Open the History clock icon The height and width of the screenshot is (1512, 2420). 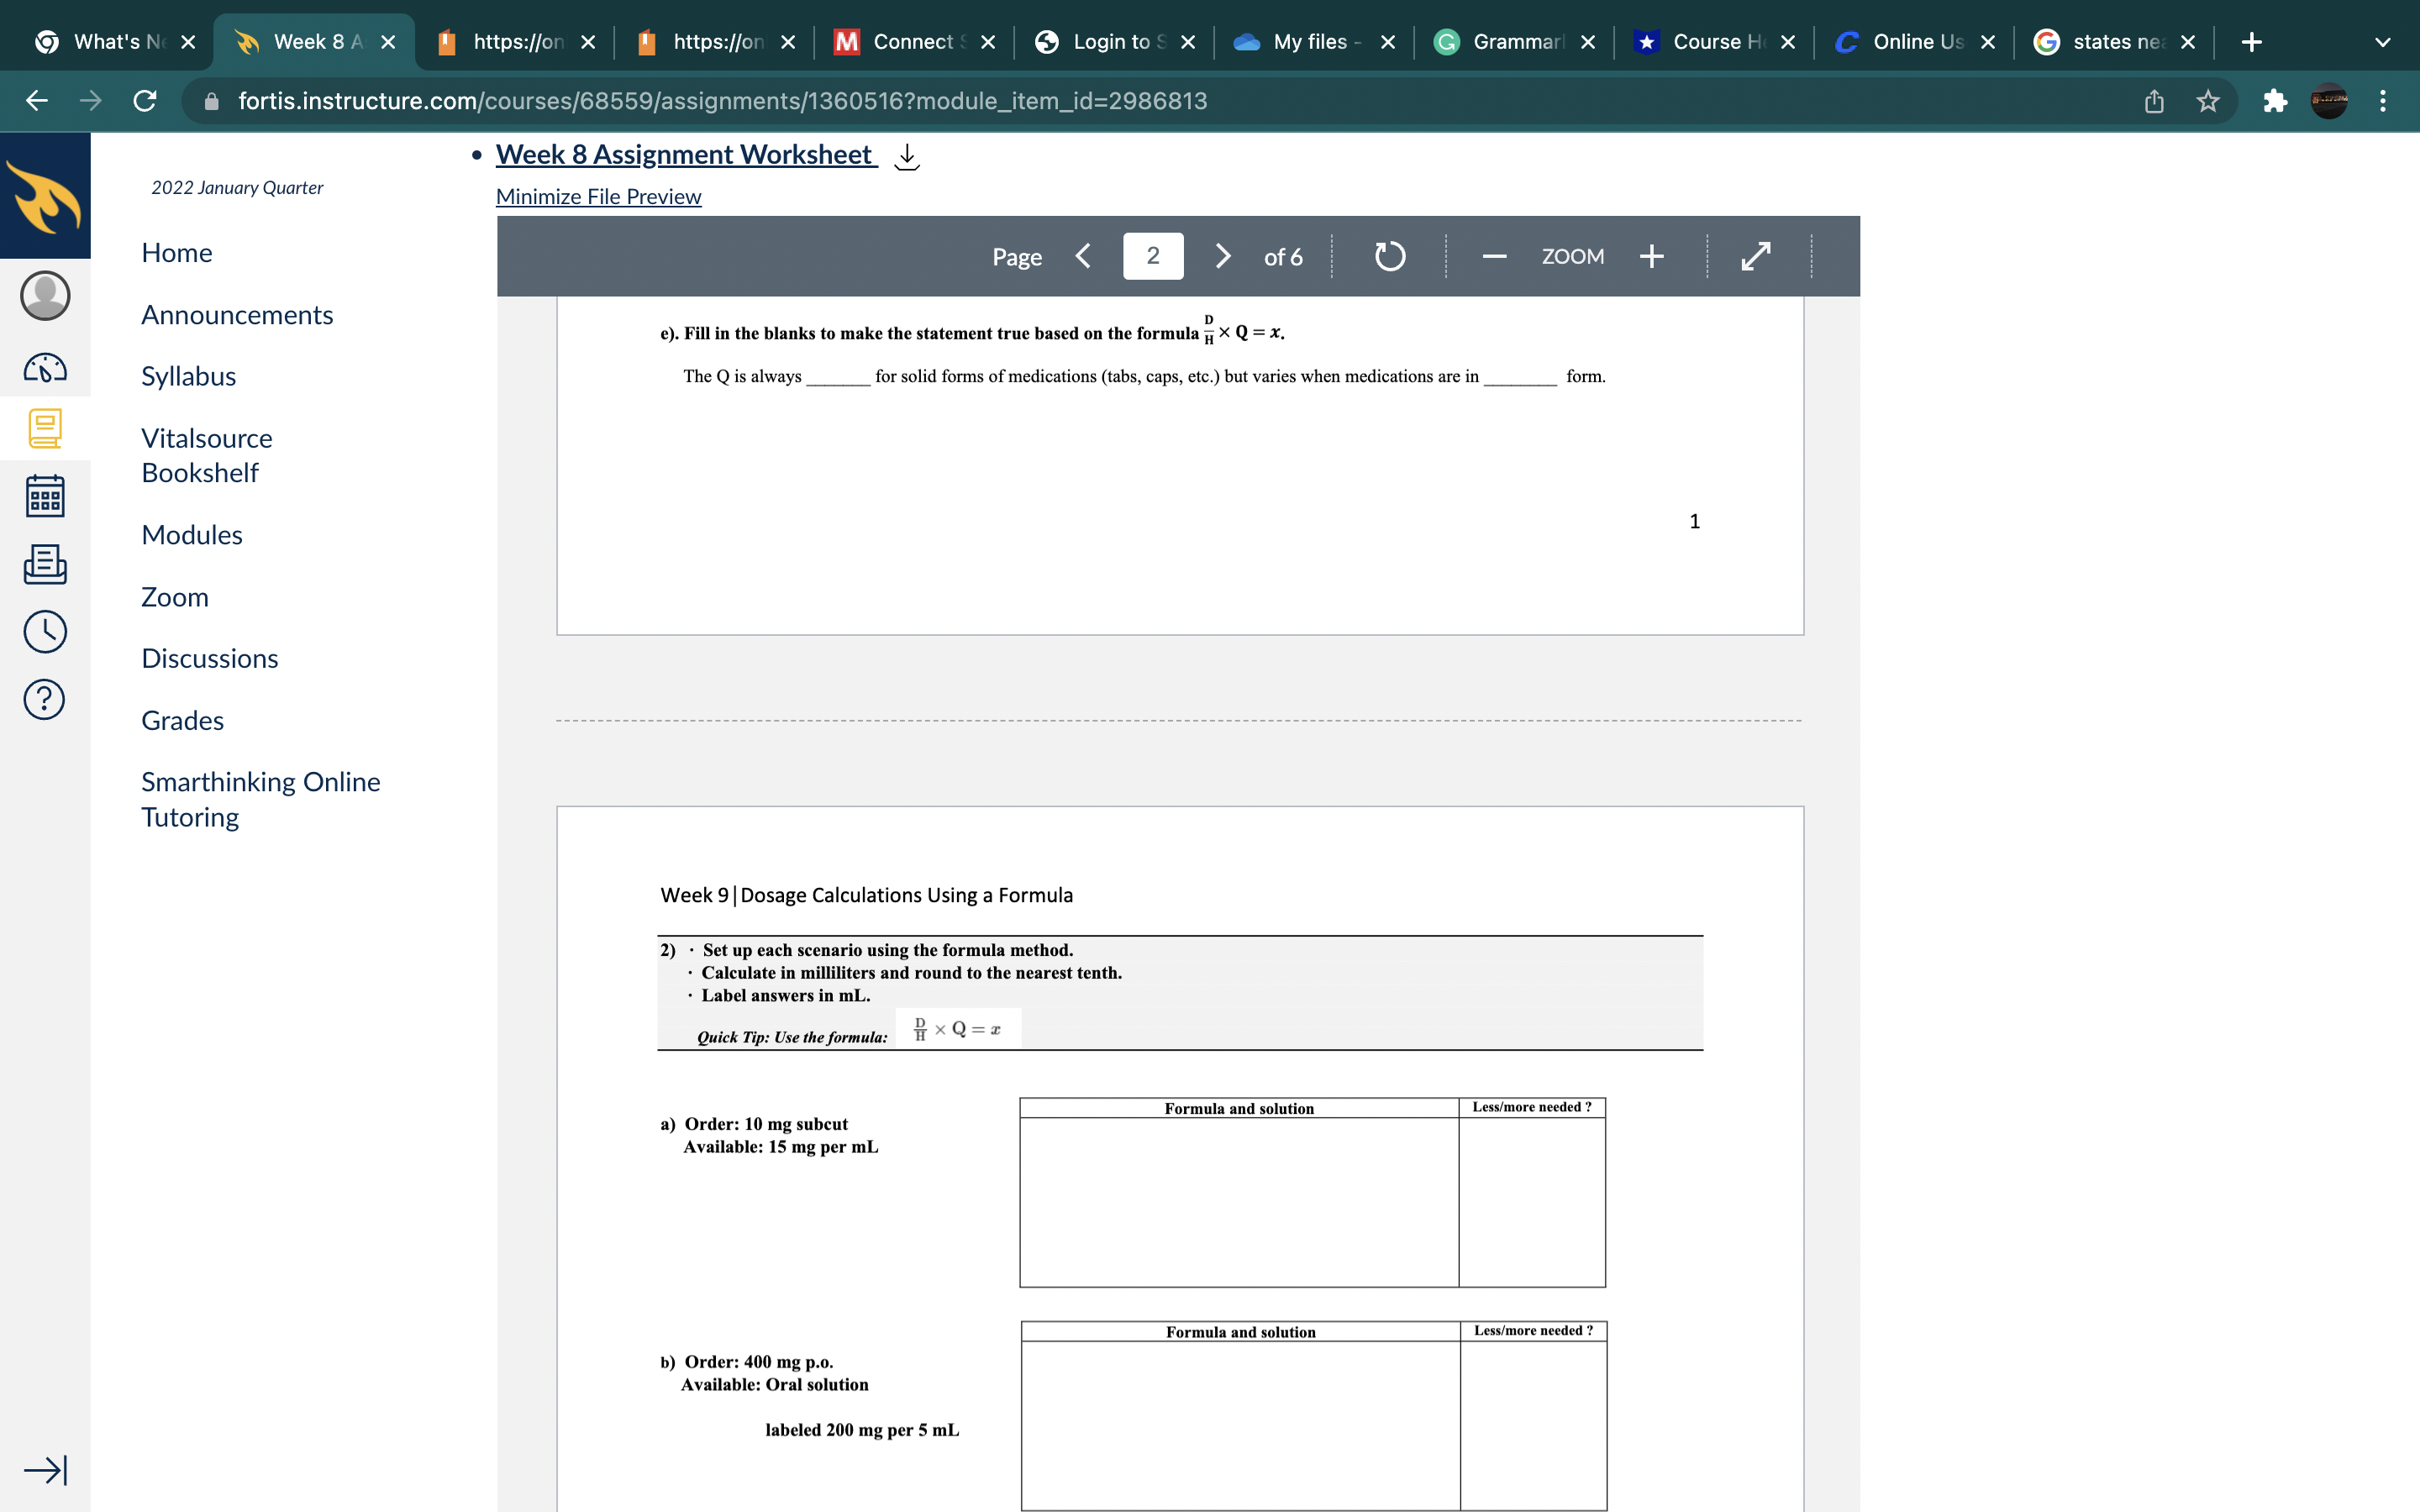[x=45, y=632]
